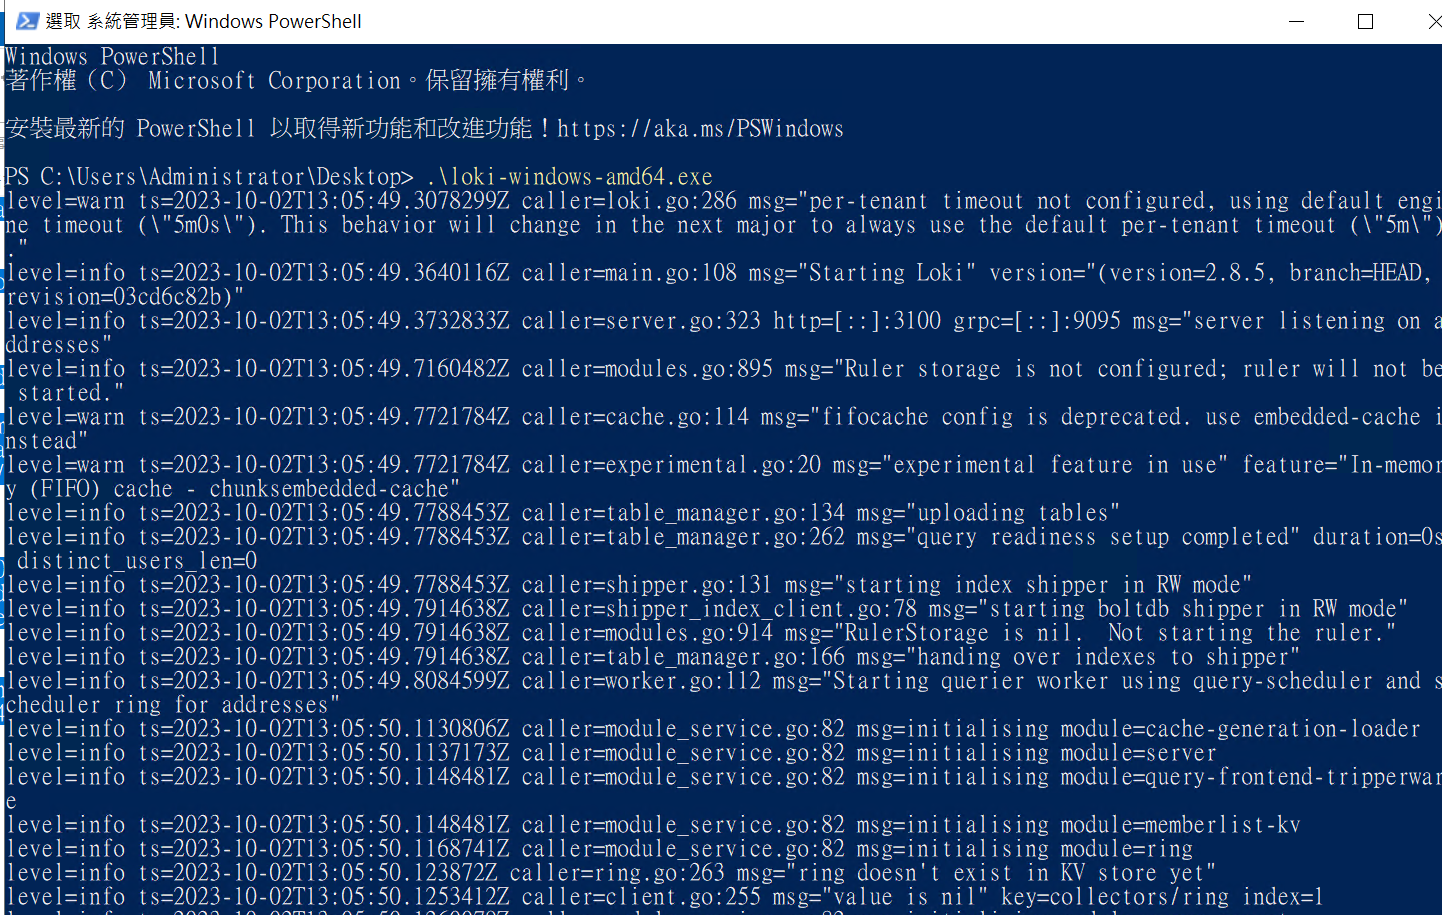This screenshot has height=915, width=1442.
Task: Click the https://aka.ms/PSWindows URL text
Action: pos(700,129)
